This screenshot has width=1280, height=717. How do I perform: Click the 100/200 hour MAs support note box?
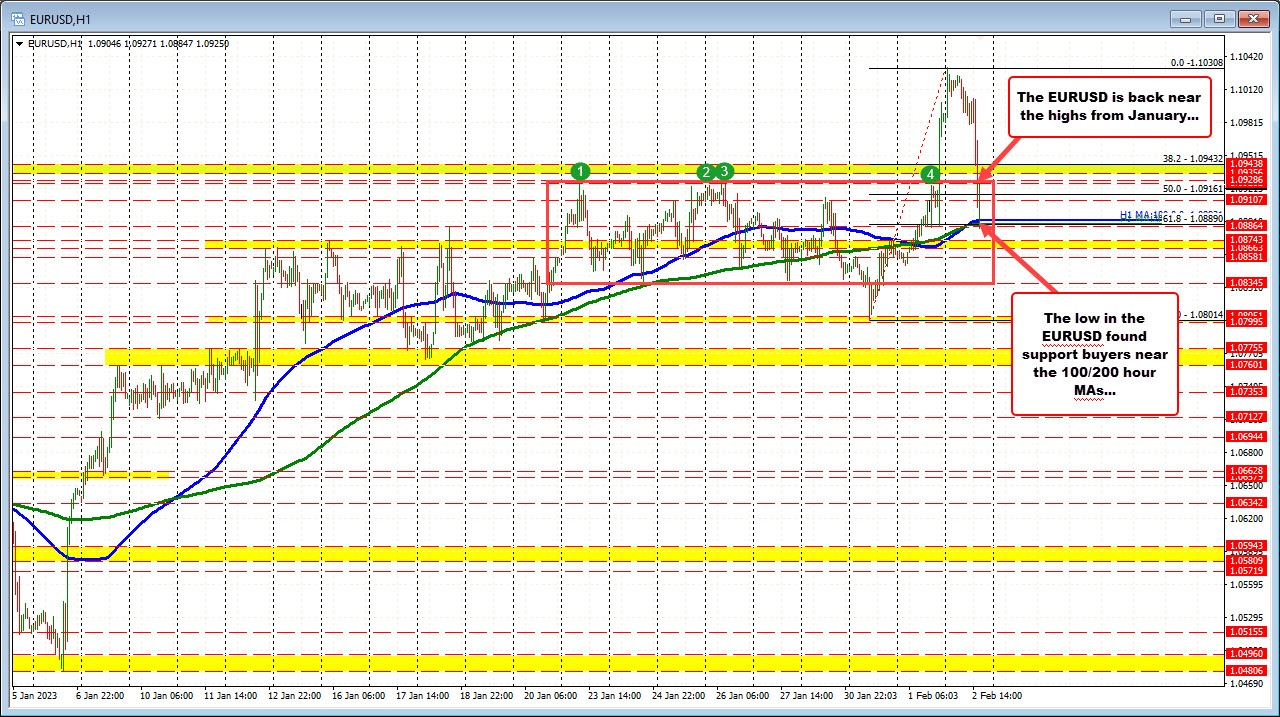[1095, 355]
